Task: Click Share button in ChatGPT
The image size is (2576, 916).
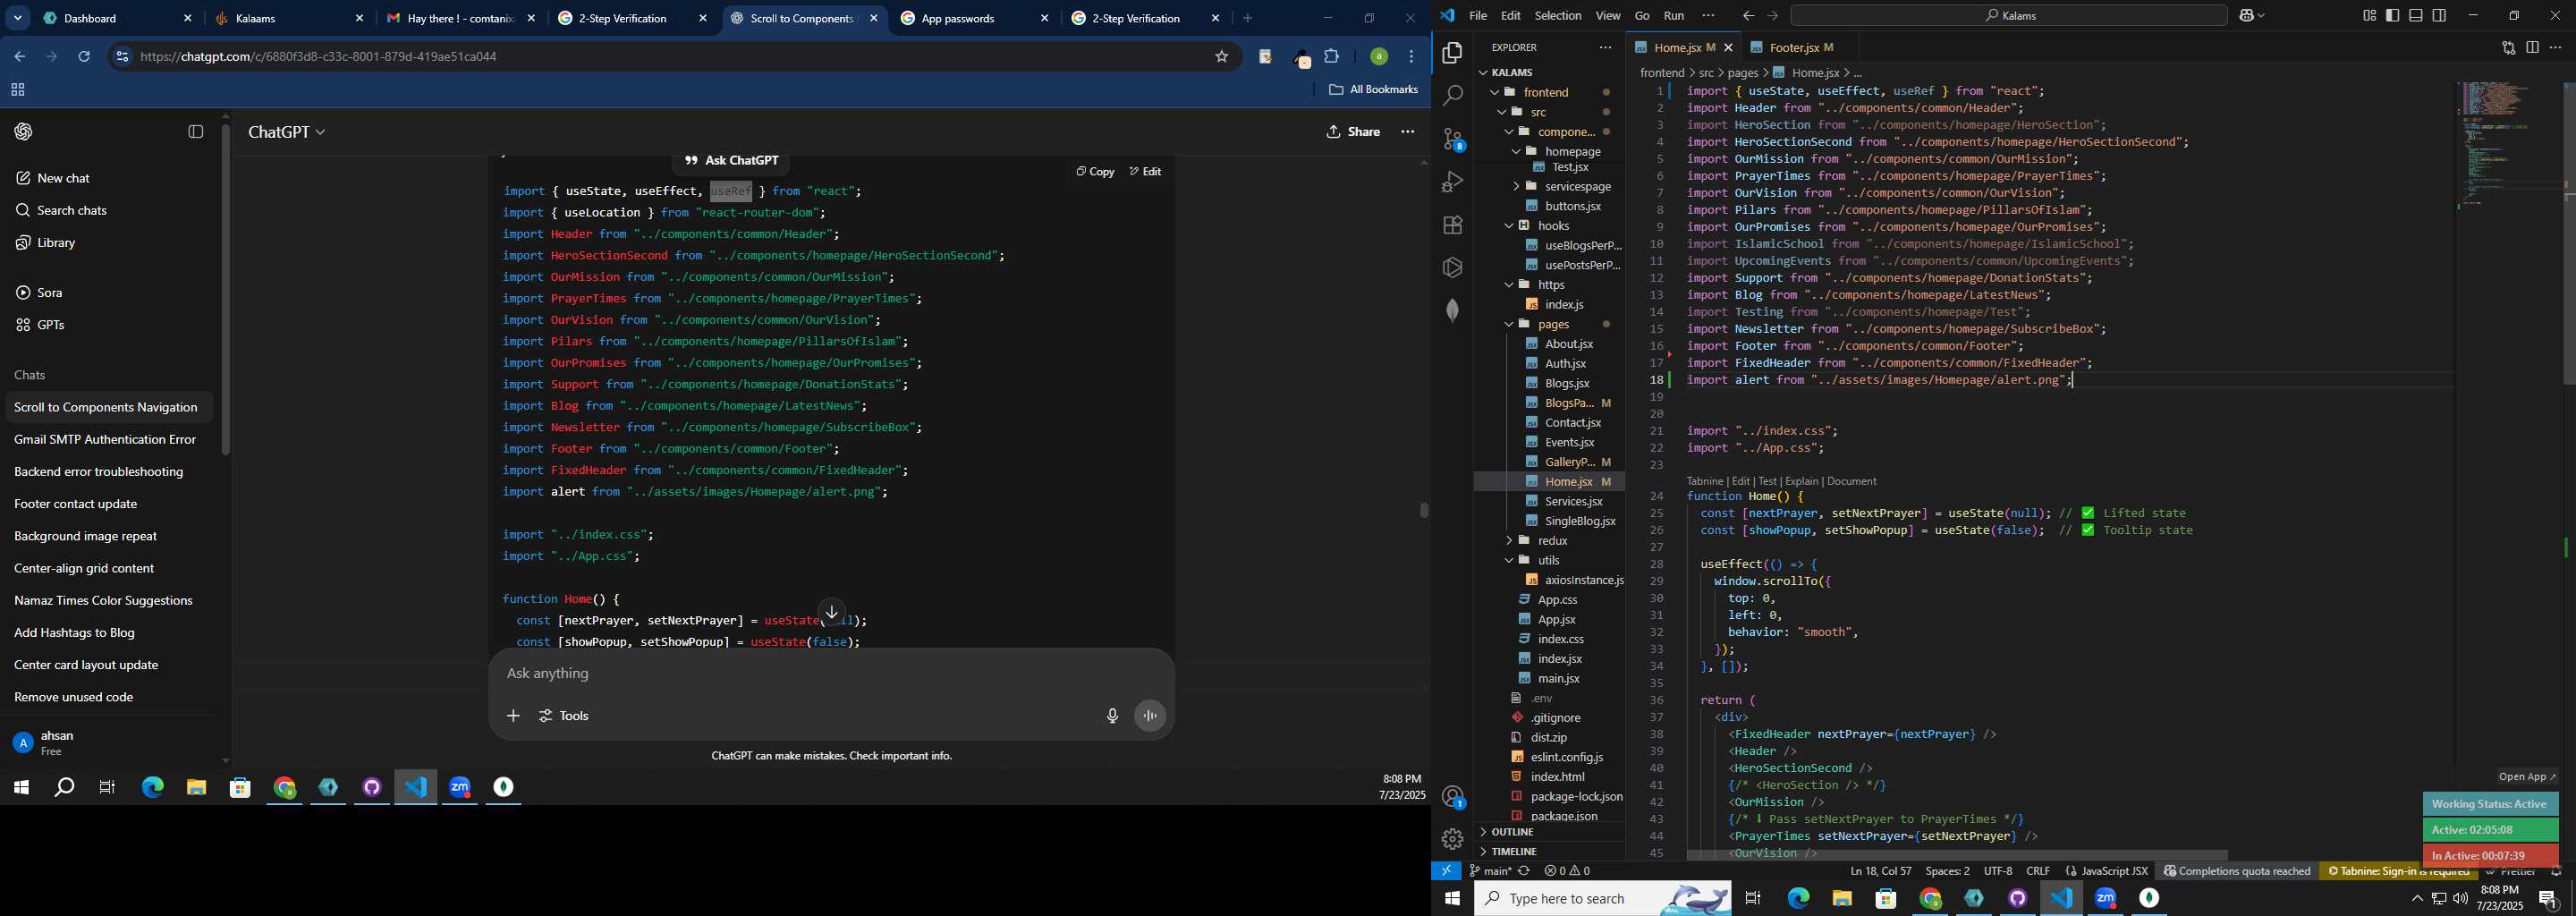Action: [x=1353, y=132]
